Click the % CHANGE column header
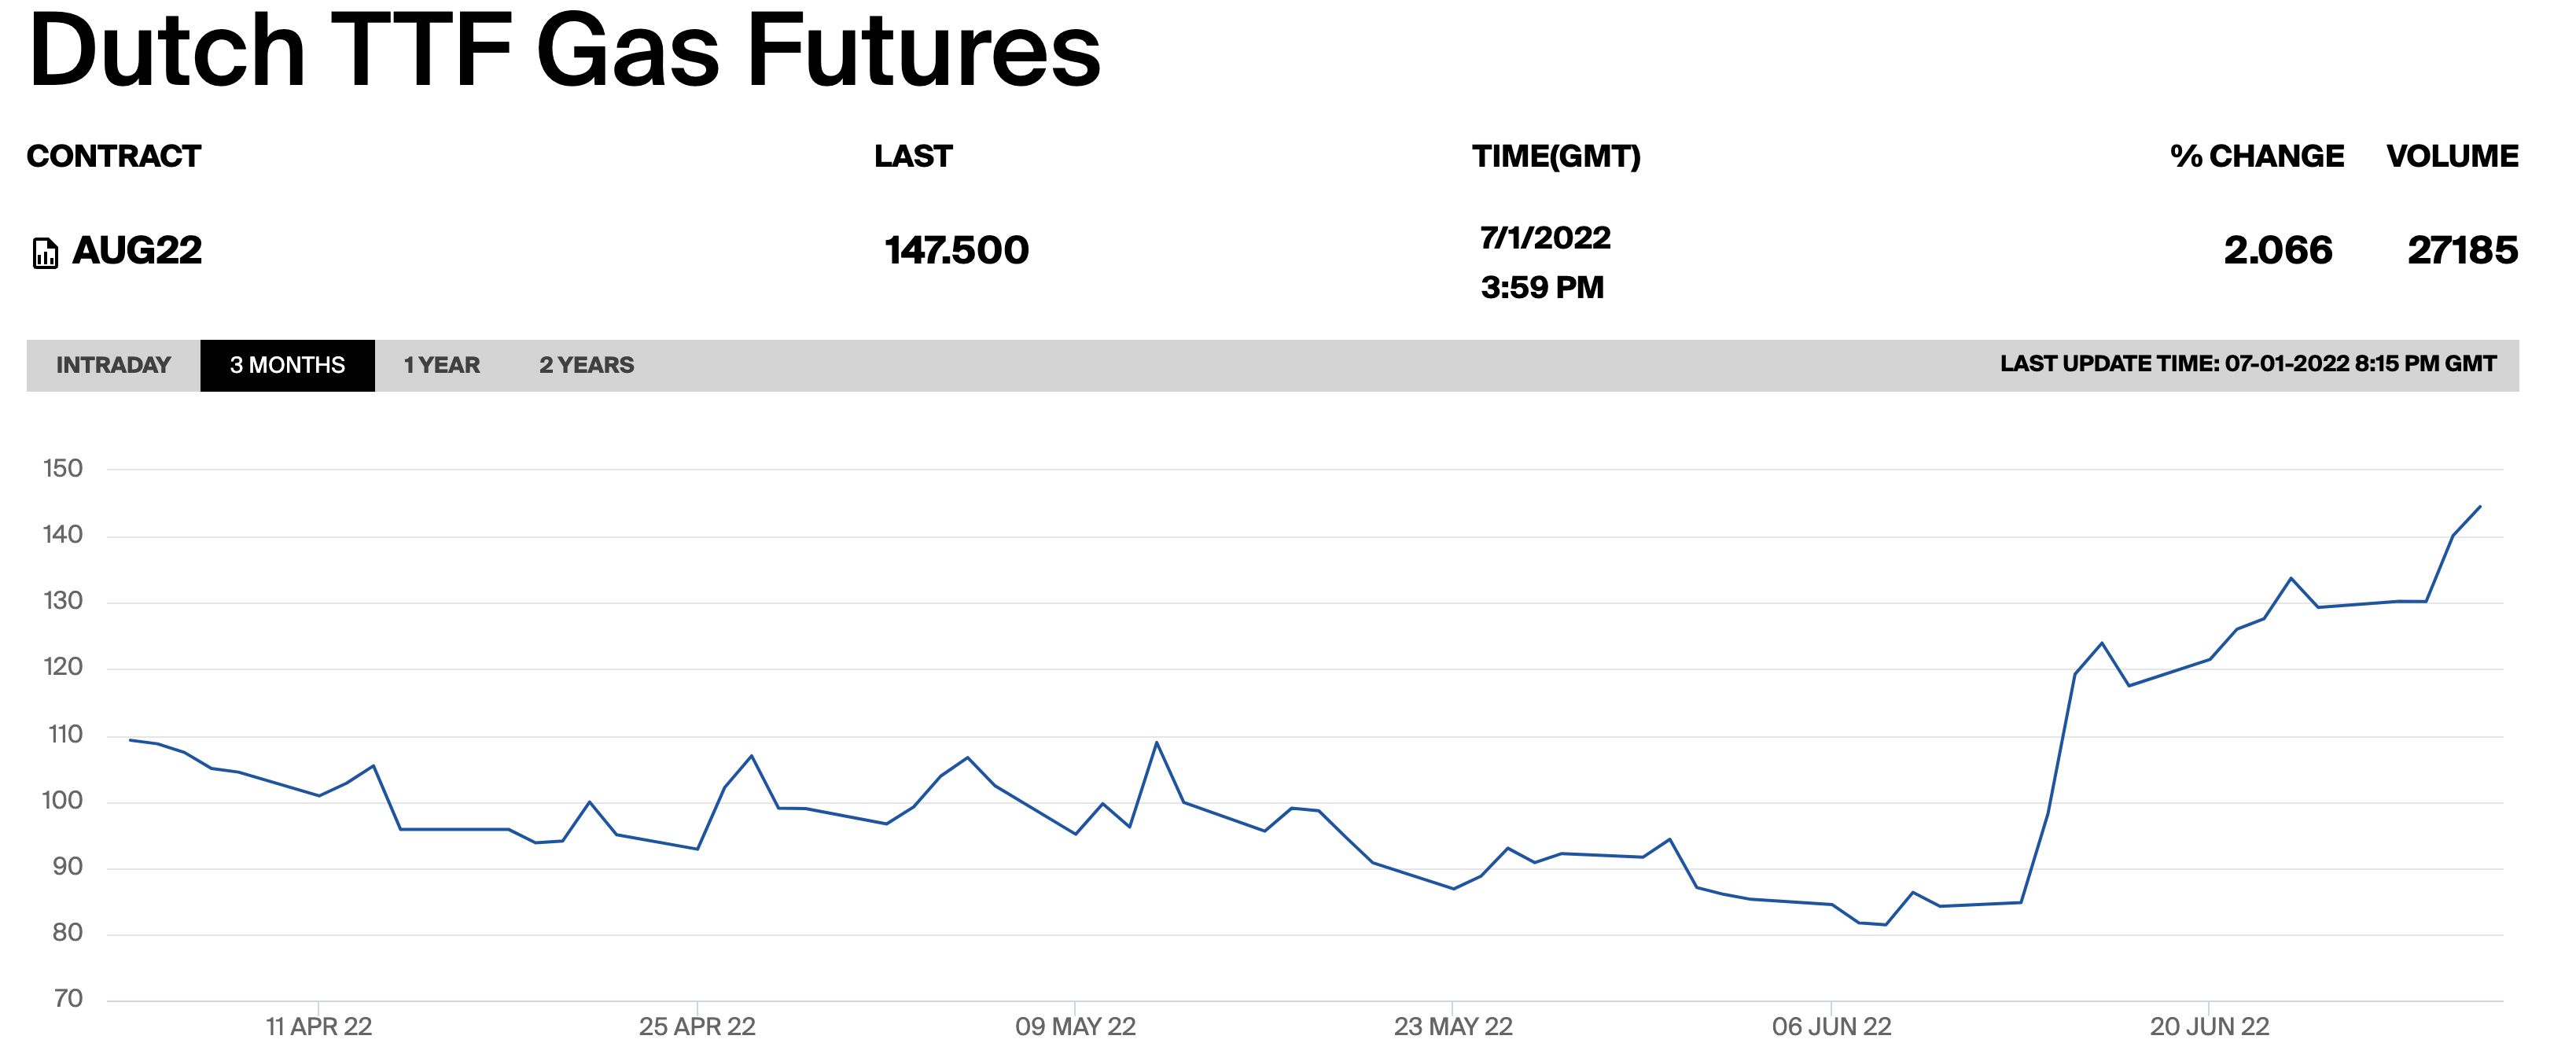Viewport: 2576px width, 1054px height. coord(2256,156)
